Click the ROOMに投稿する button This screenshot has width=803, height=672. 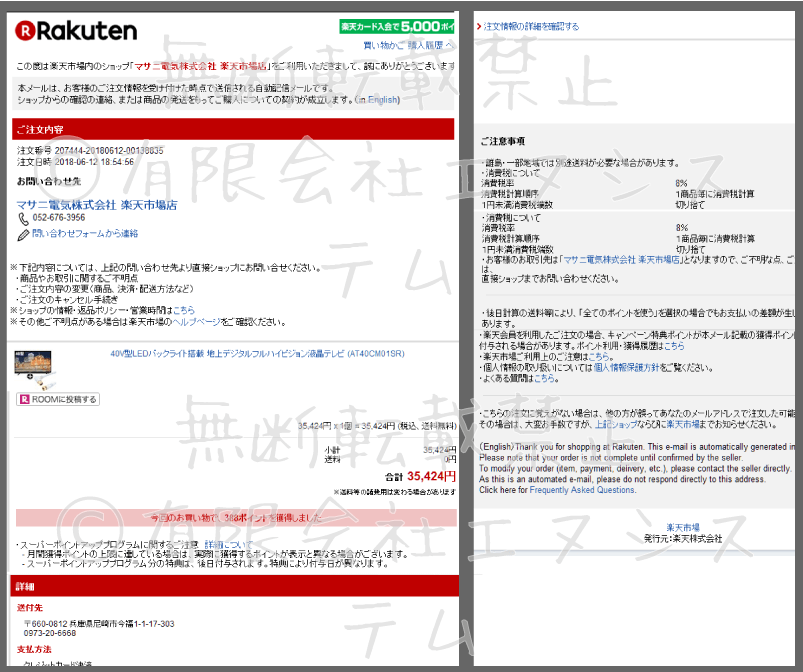[x=58, y=400]
